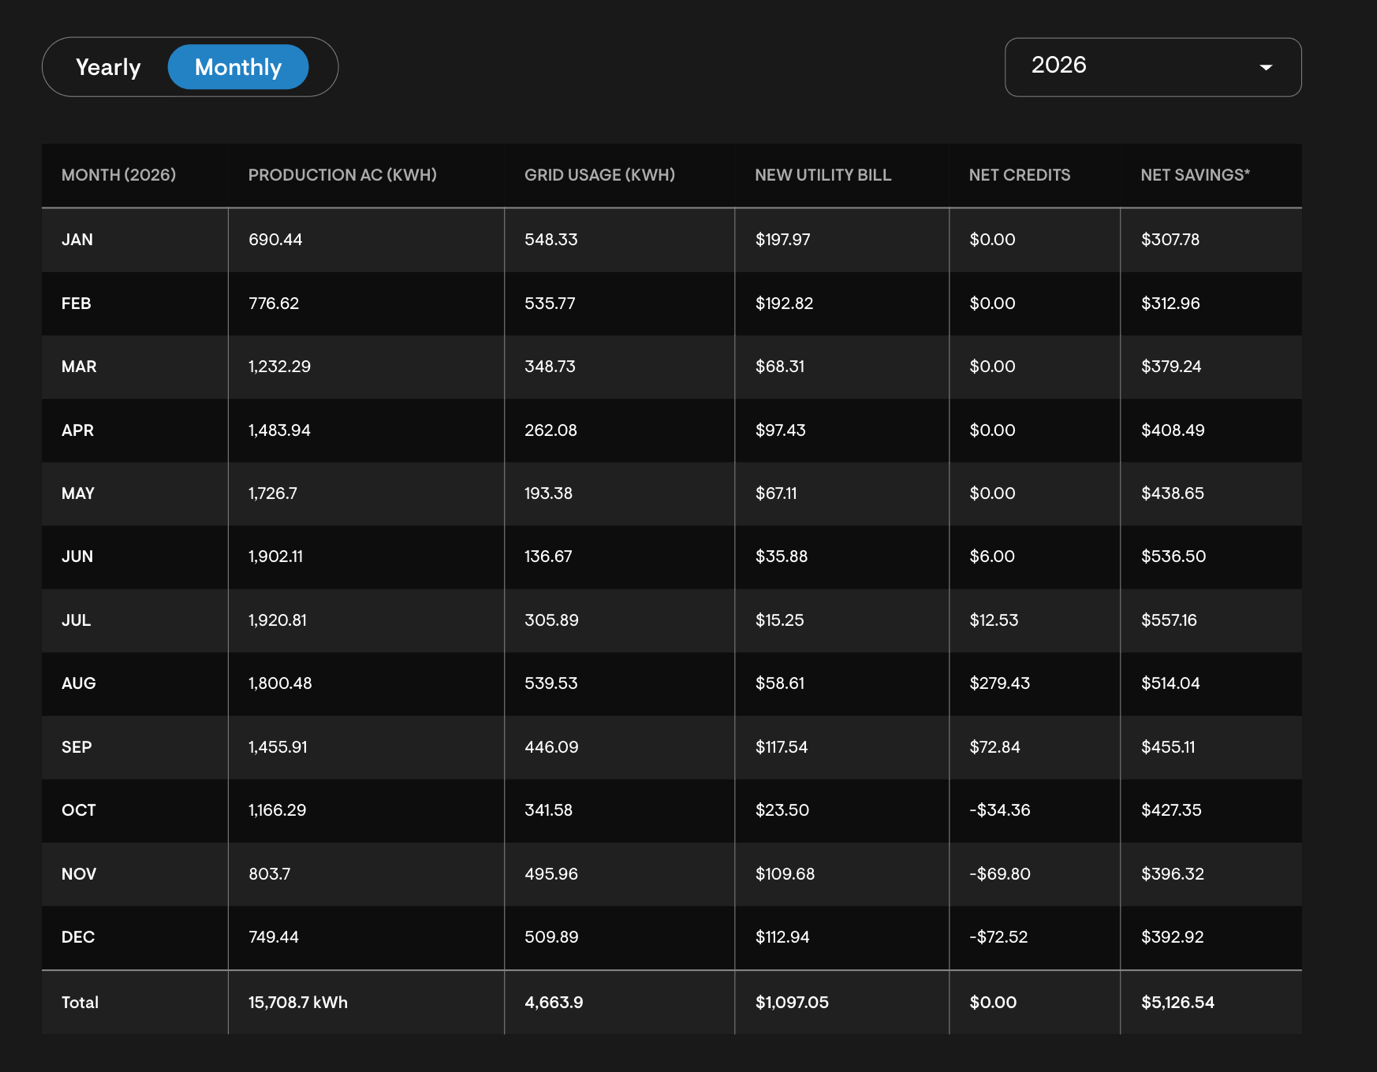The width and height of the screenshot is (1377, 1072).
Task: Select the APR row label
Action: [77, 430]
